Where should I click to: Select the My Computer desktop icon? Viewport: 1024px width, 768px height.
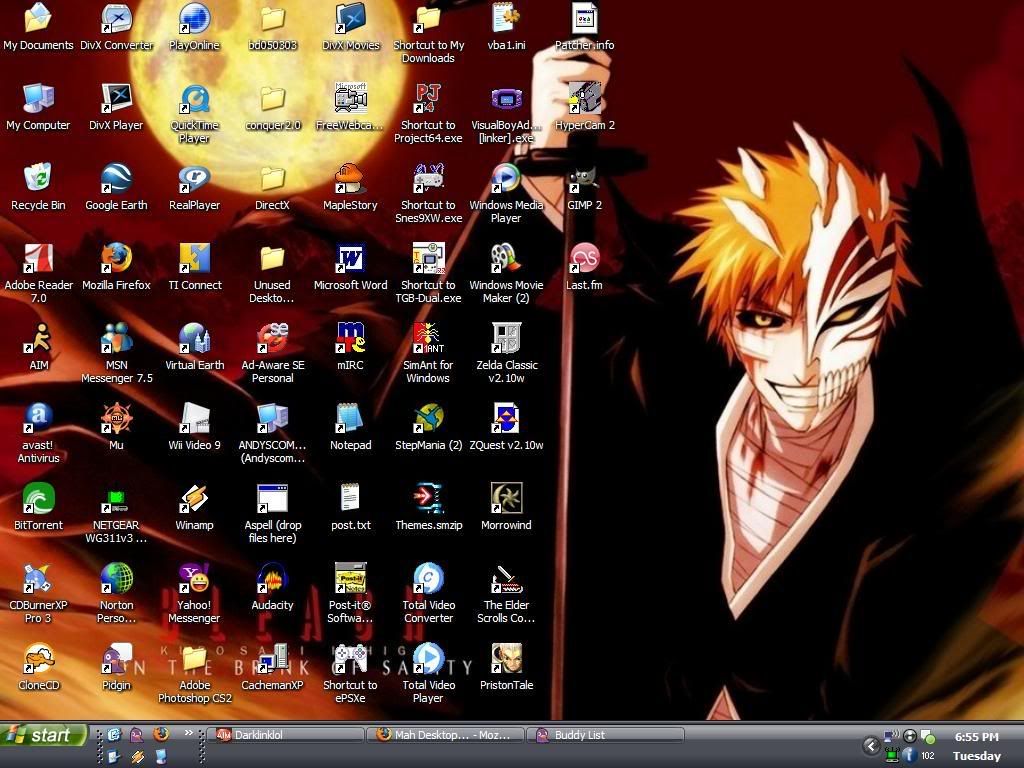click(38, 108)
